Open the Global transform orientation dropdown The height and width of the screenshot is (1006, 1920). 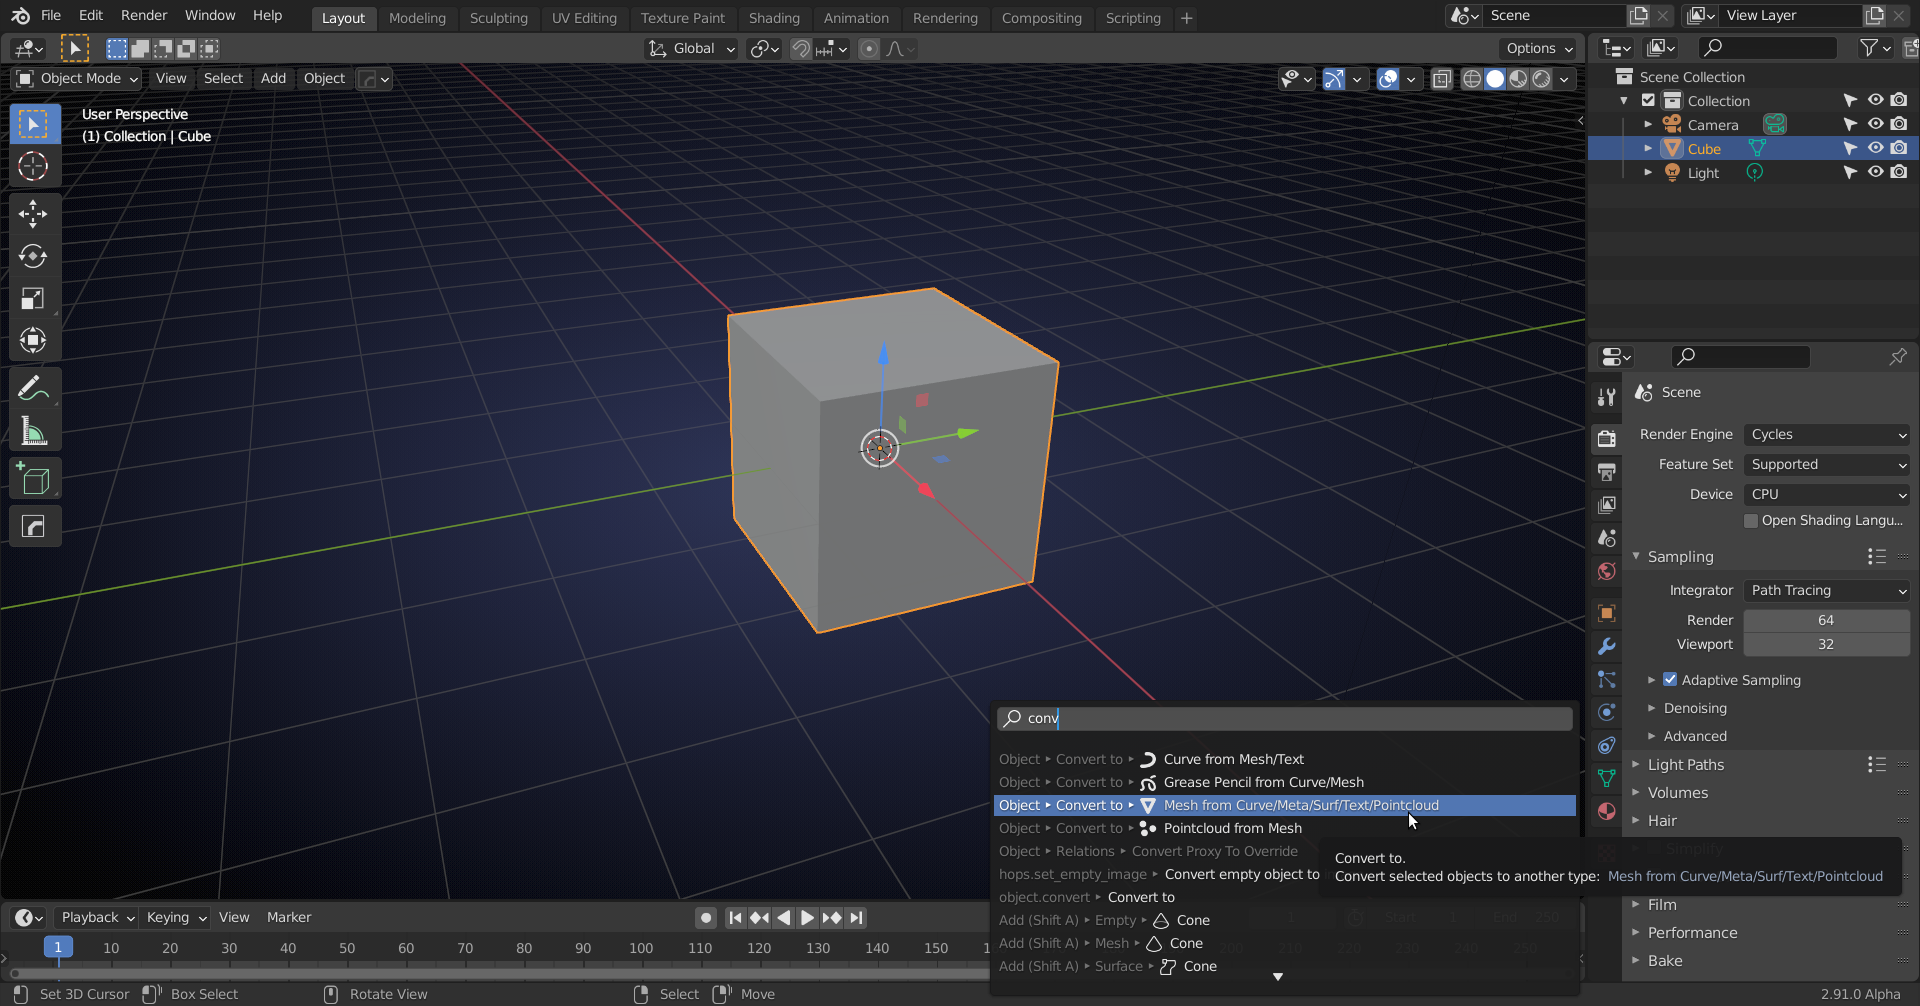tap(691, 48)
